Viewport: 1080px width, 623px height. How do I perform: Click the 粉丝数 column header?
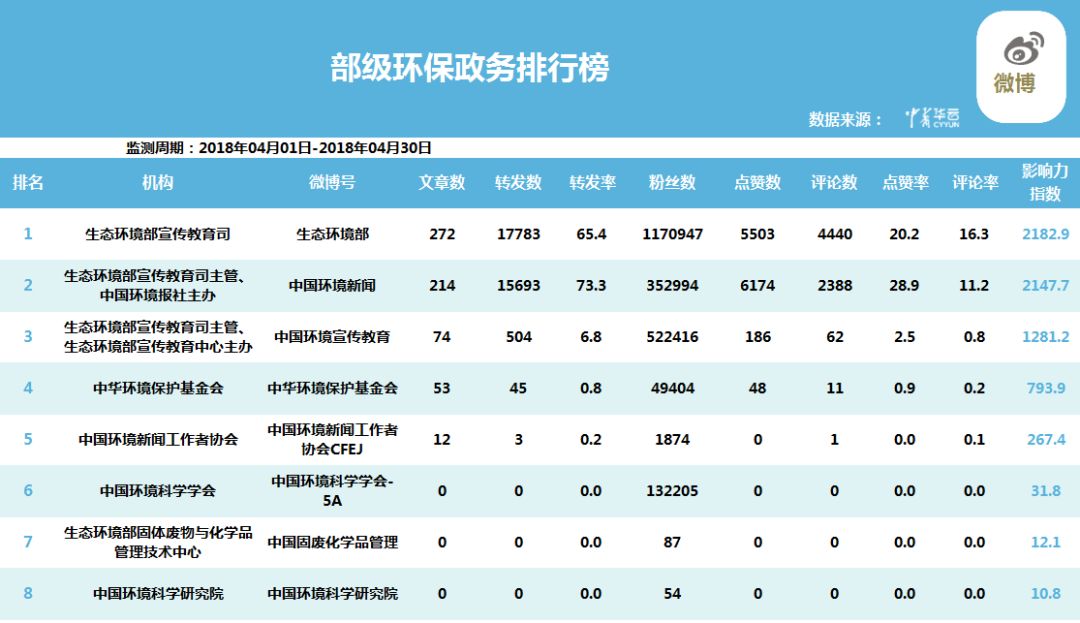pyautogui.click(x=672, y=182)
